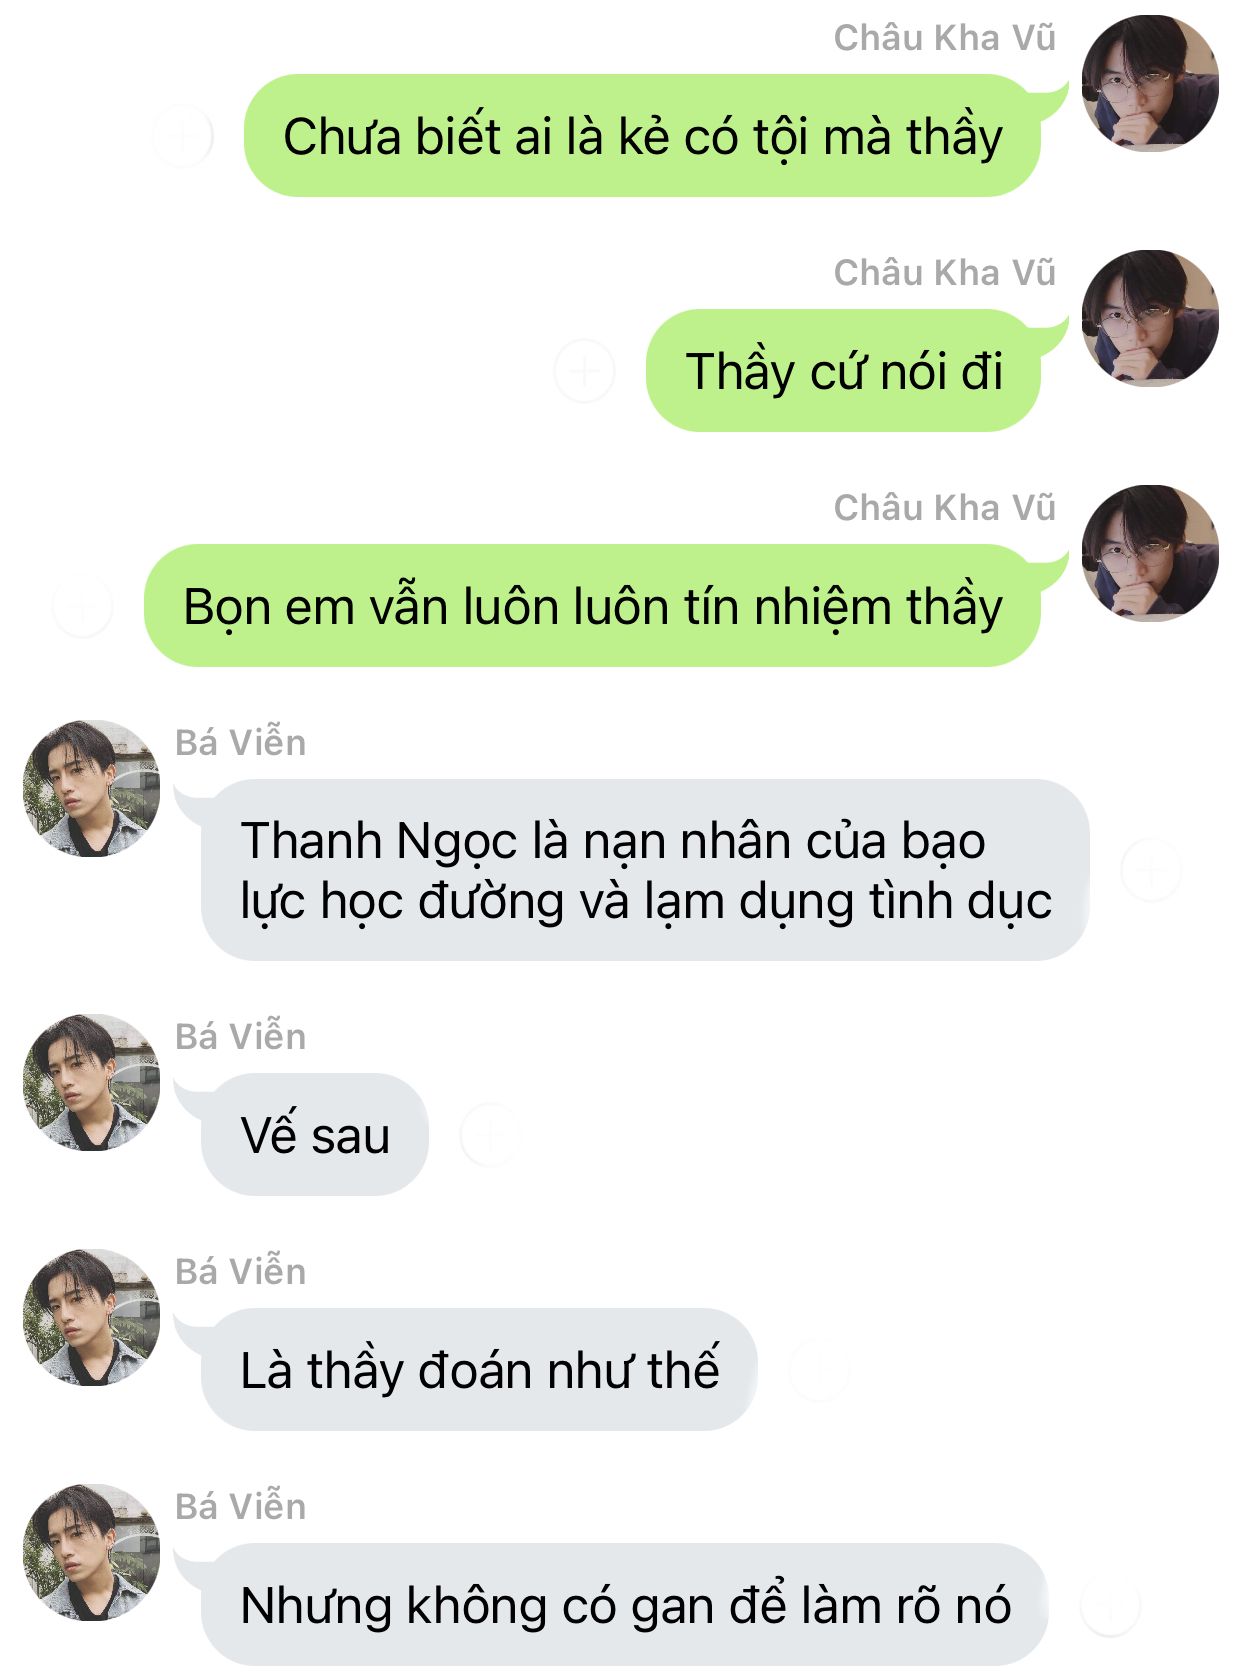Click the faint plus icon beside 'Thầy cứ nói đi'
This screenshot has width=1242, height=1677.
[584, 371]
